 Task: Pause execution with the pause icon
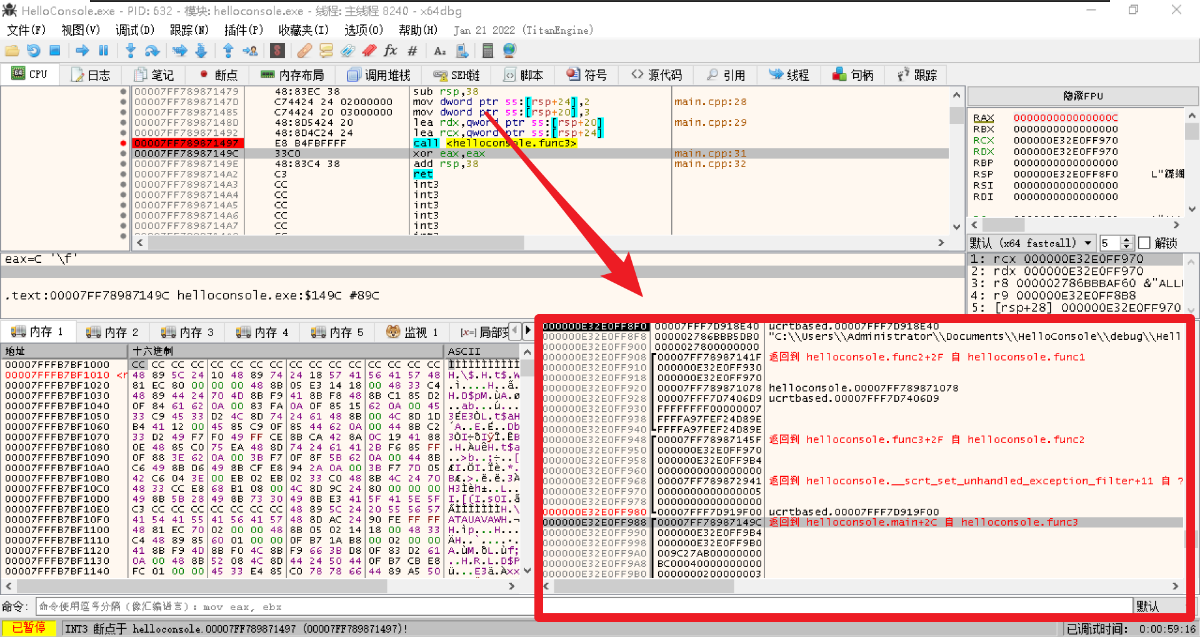click(103, 50)
